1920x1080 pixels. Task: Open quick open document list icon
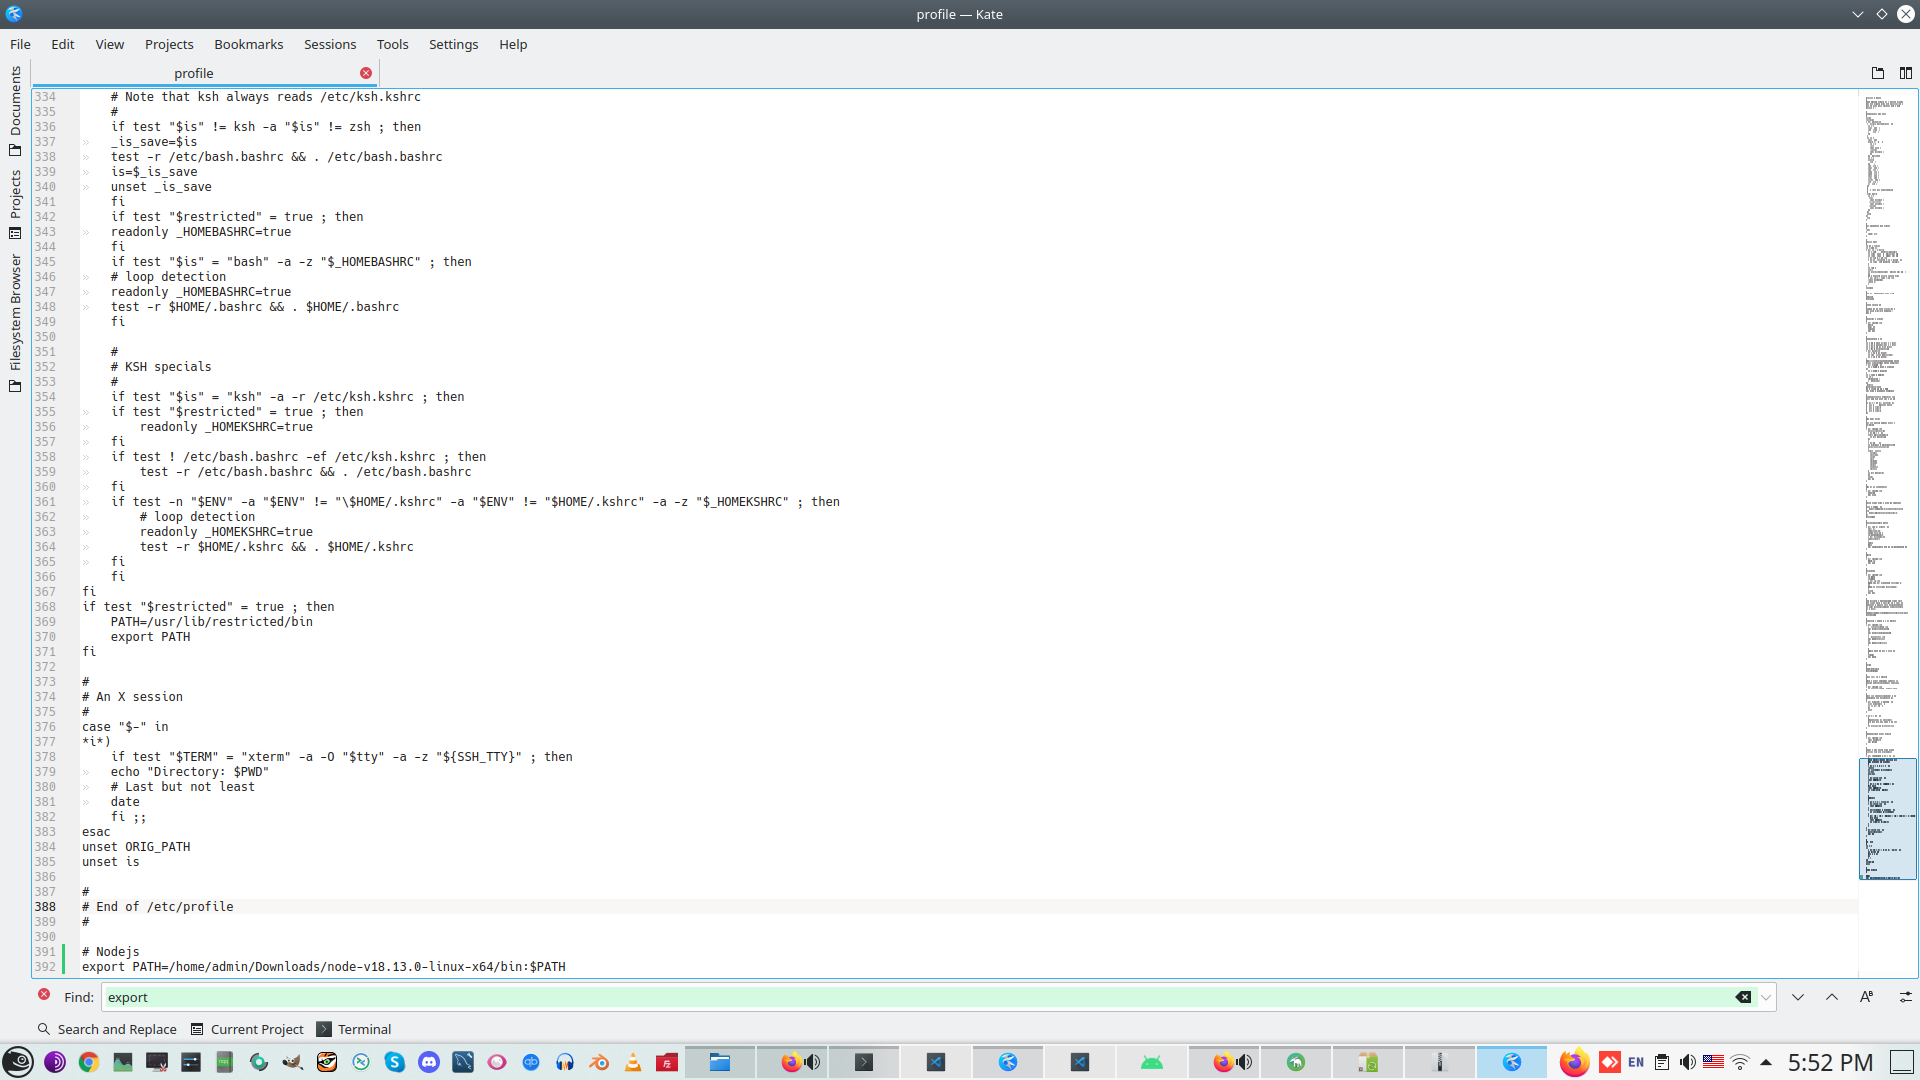(x=1877, y=73)
